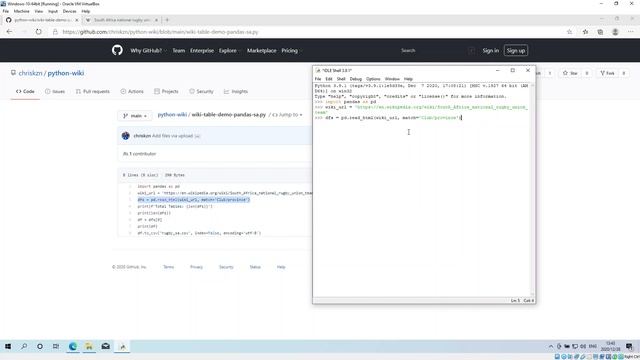
Task: Open Terms link in GitHub footer
Action: coord(169,267)
